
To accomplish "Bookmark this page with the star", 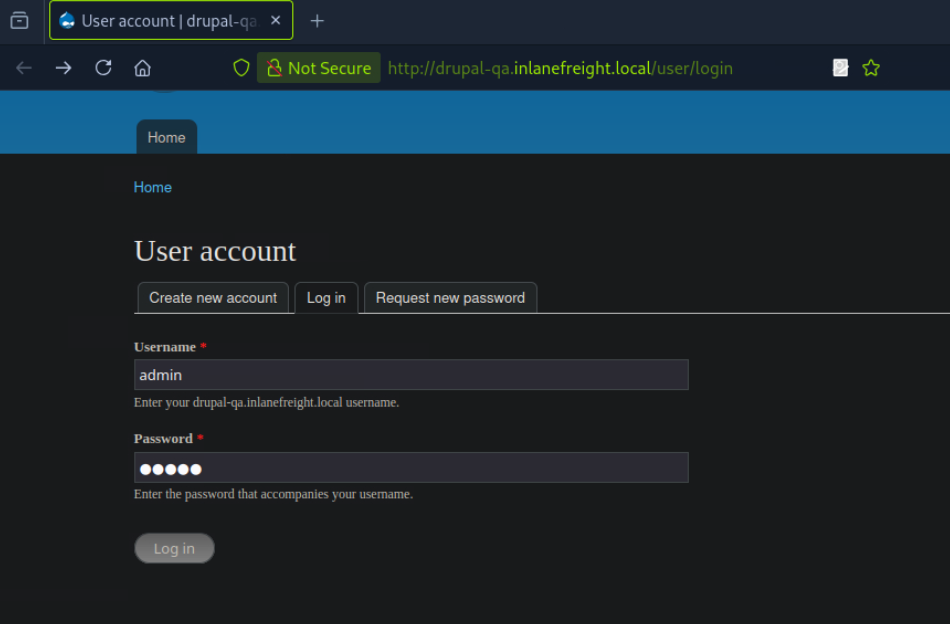I will (871, 68).
